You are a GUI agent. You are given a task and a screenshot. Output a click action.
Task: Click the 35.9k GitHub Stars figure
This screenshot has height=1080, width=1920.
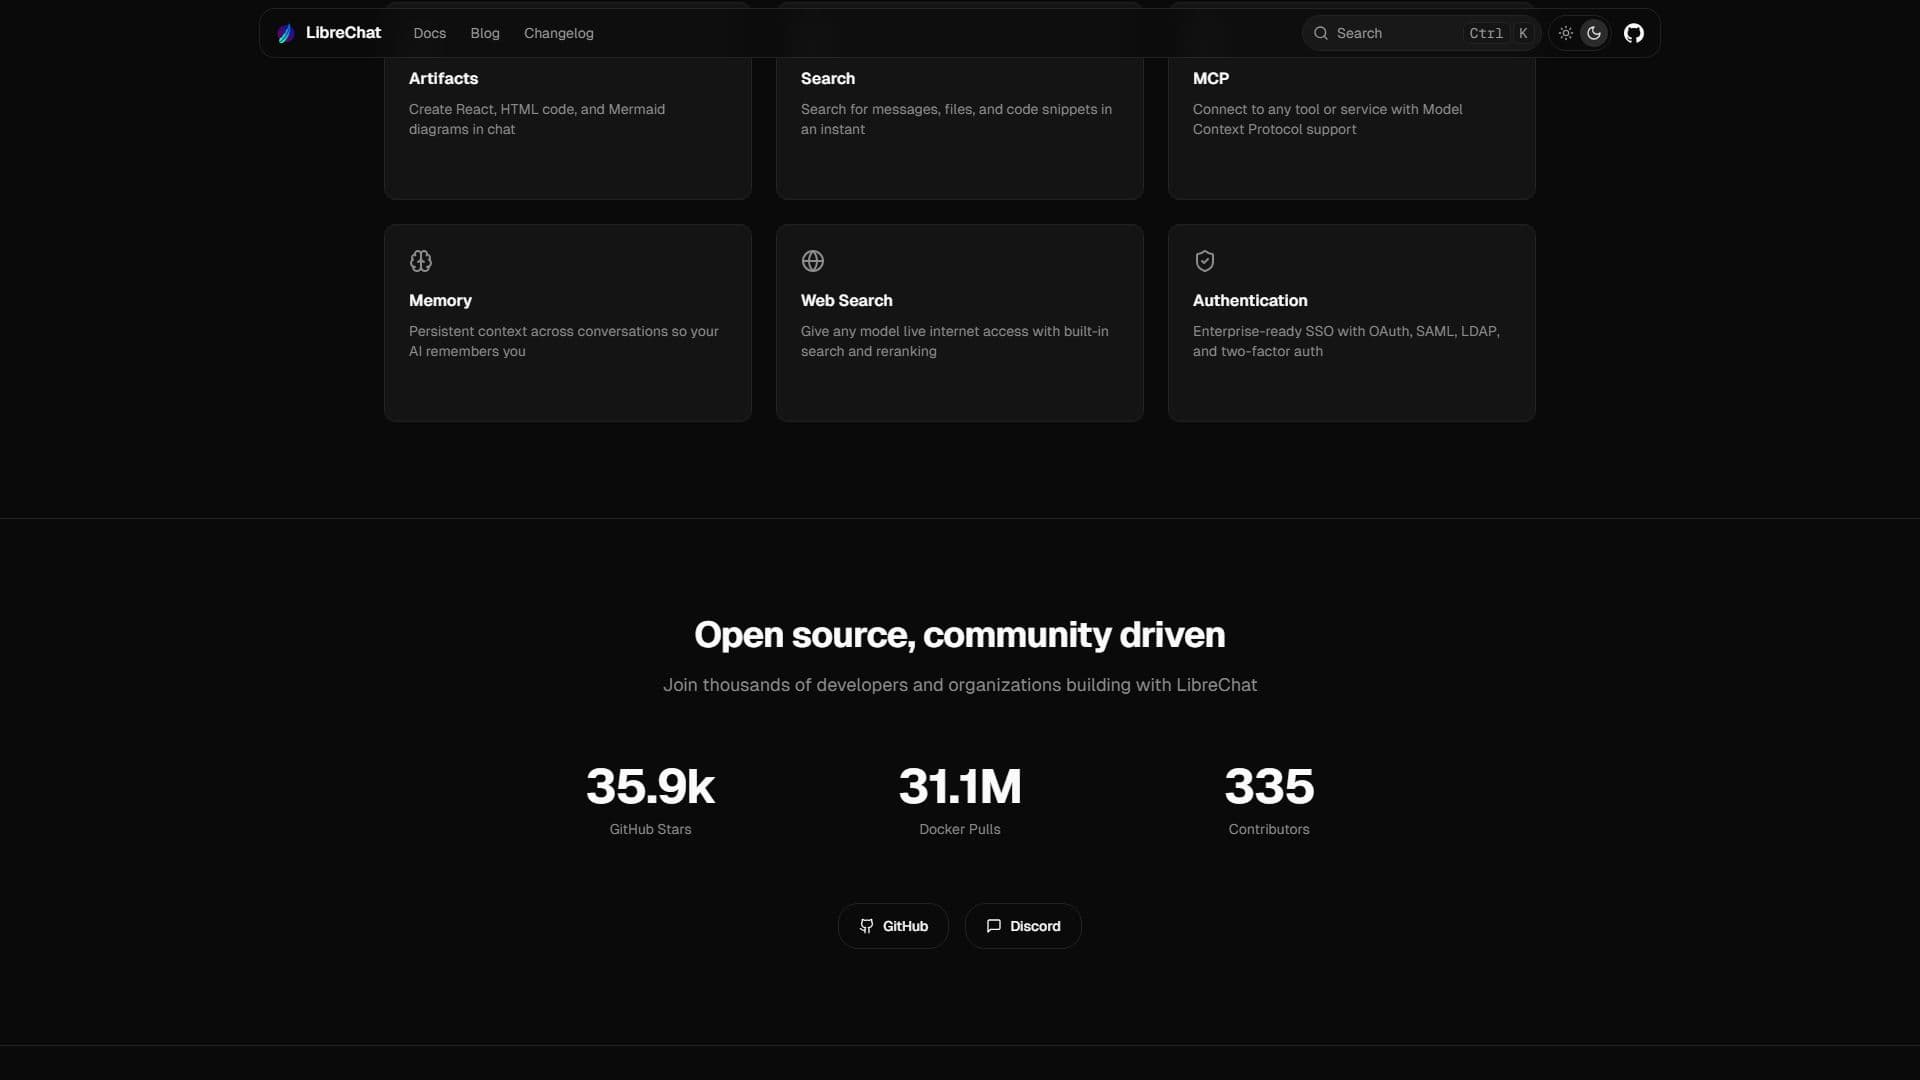[x=650, y=786]
